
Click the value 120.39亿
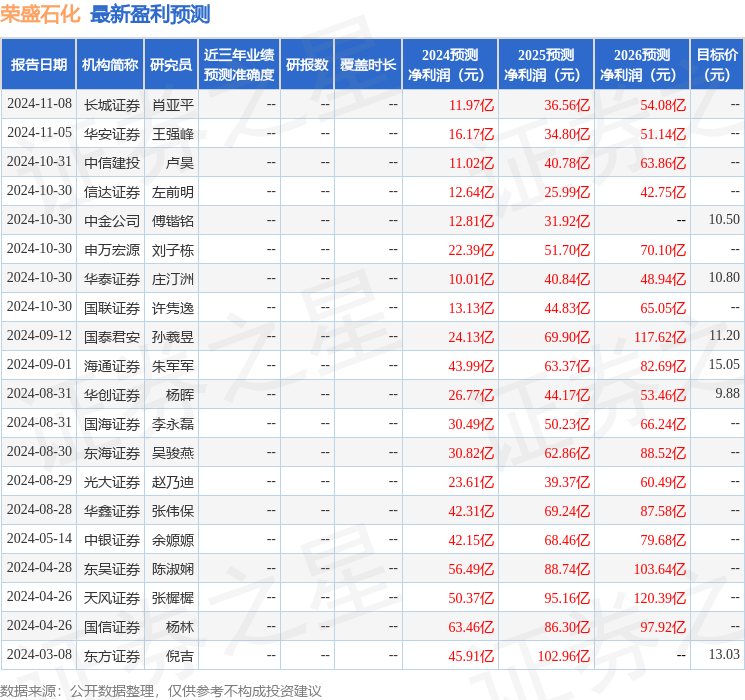tap(660, 598)
